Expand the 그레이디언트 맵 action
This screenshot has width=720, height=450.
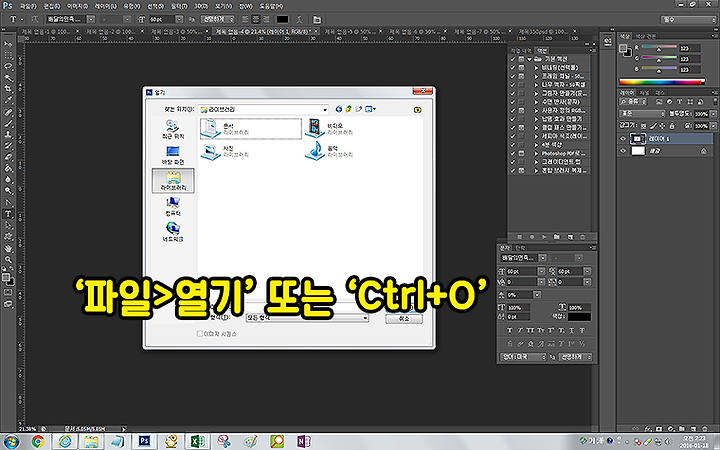coord(536,162)
